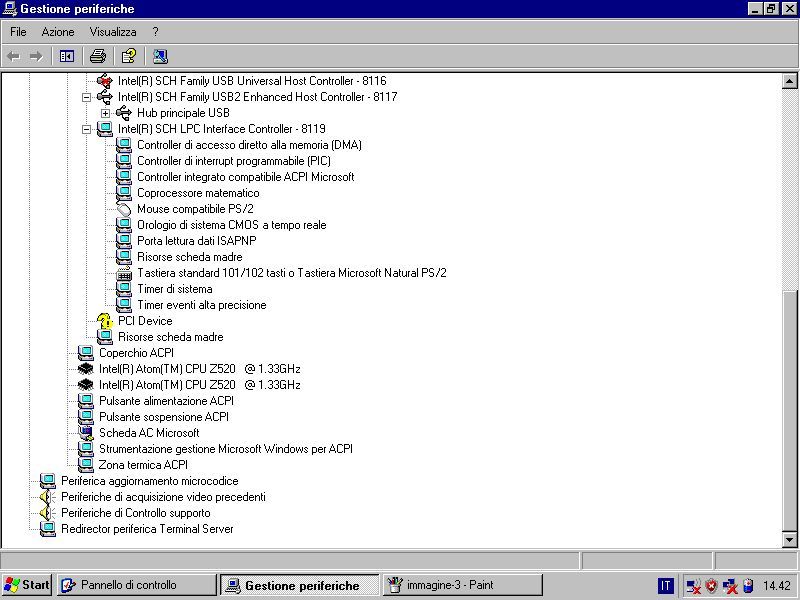Select Risorse scheda madre under LPC controller
The image size is (800, 600).
[189, 257]
